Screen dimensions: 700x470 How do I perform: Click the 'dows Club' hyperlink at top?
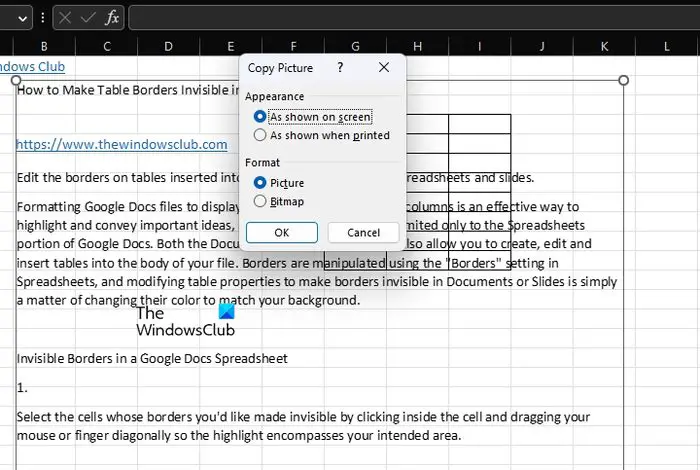coord(32,67)
